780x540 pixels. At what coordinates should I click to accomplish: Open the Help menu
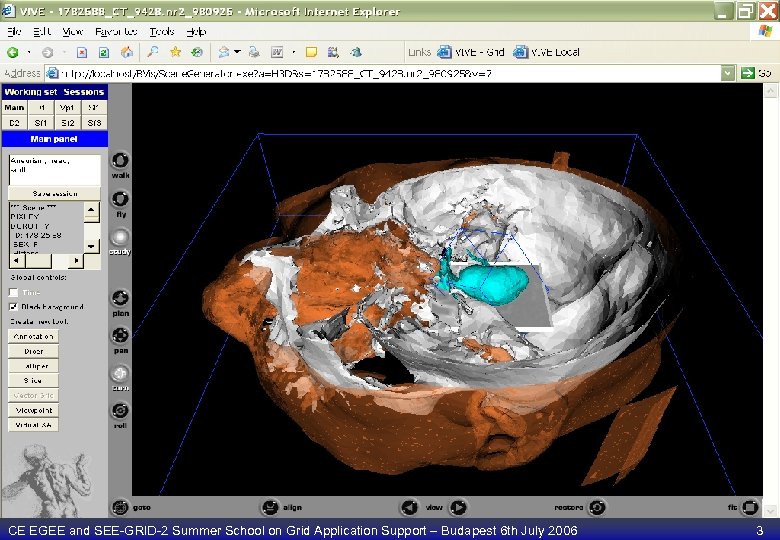coord(196,32)
